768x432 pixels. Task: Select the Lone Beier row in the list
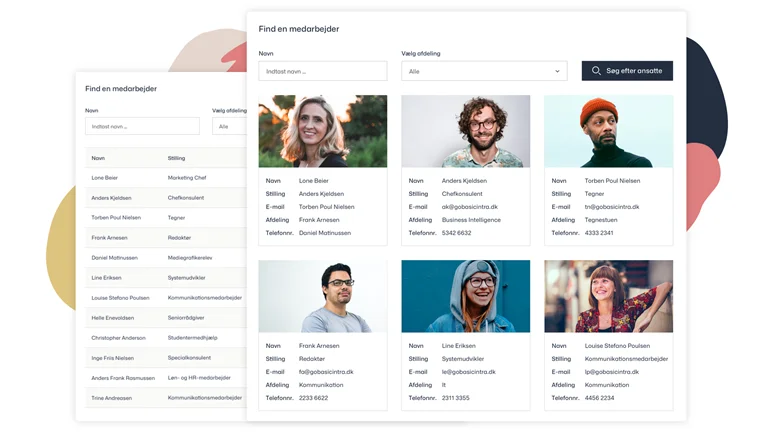[x=166, y=178]
